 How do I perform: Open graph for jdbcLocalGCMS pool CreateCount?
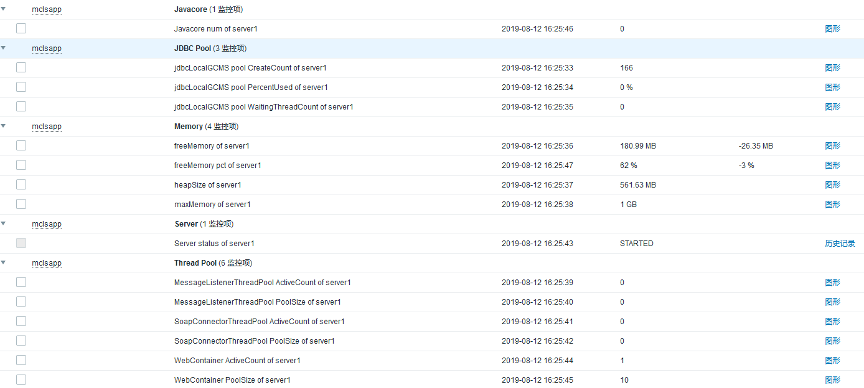(832, 68)
